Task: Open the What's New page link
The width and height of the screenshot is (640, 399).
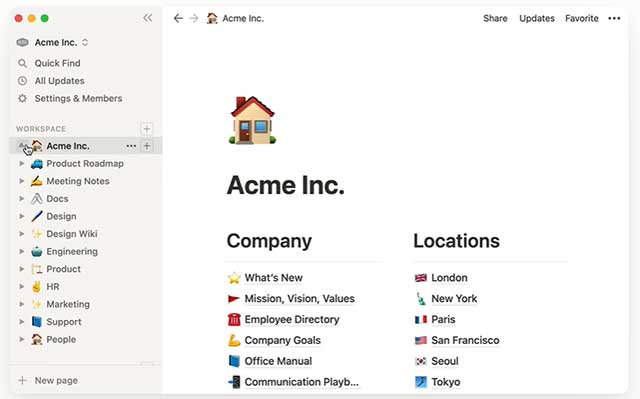Action: tap(273, 278)
